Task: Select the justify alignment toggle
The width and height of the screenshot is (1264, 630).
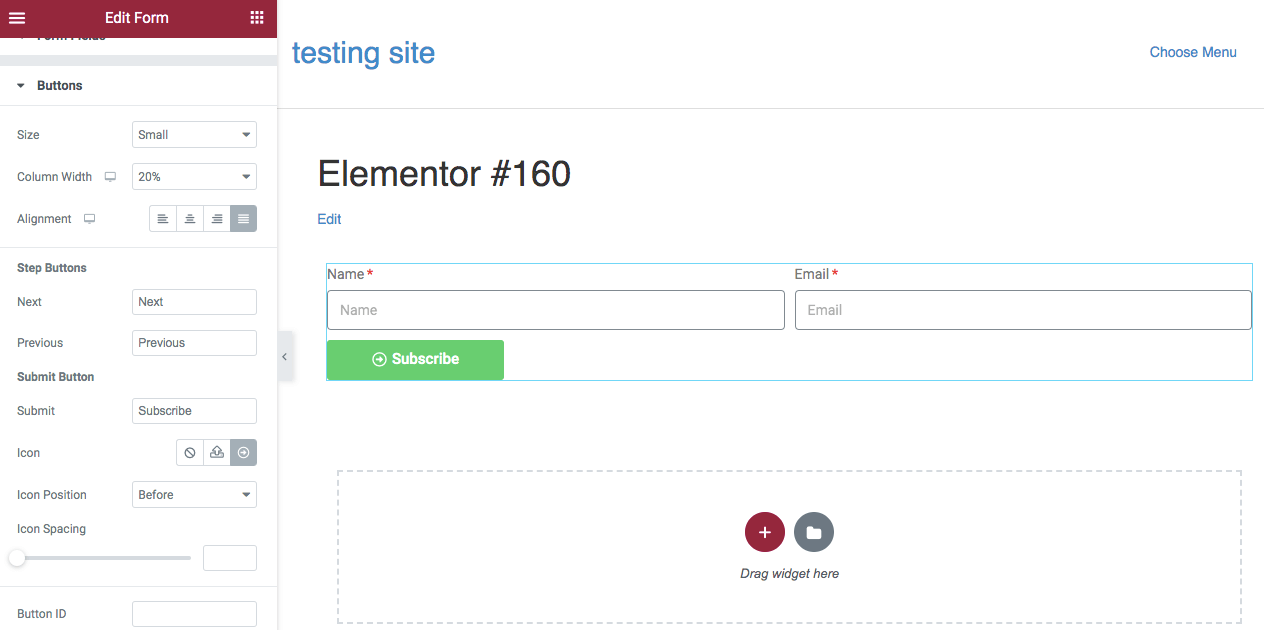Action: tap(243, 218)
